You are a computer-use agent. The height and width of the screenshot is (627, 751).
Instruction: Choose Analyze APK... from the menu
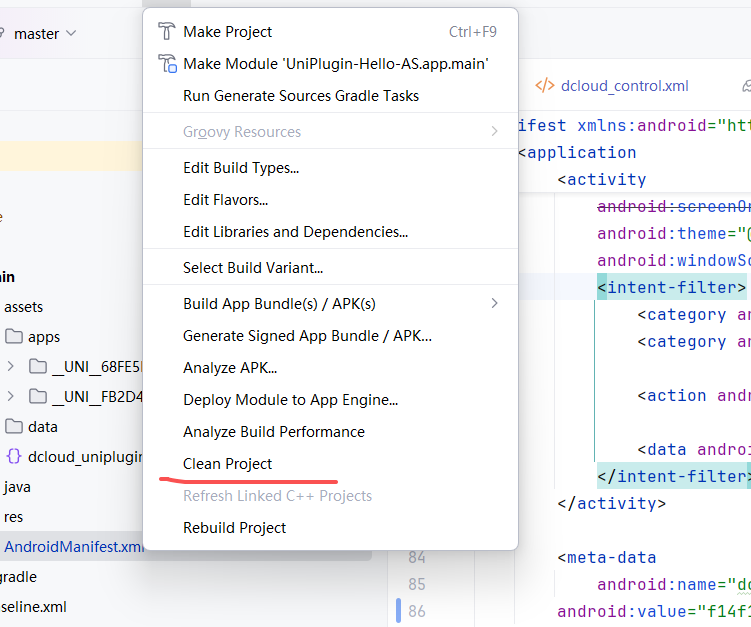230,368
